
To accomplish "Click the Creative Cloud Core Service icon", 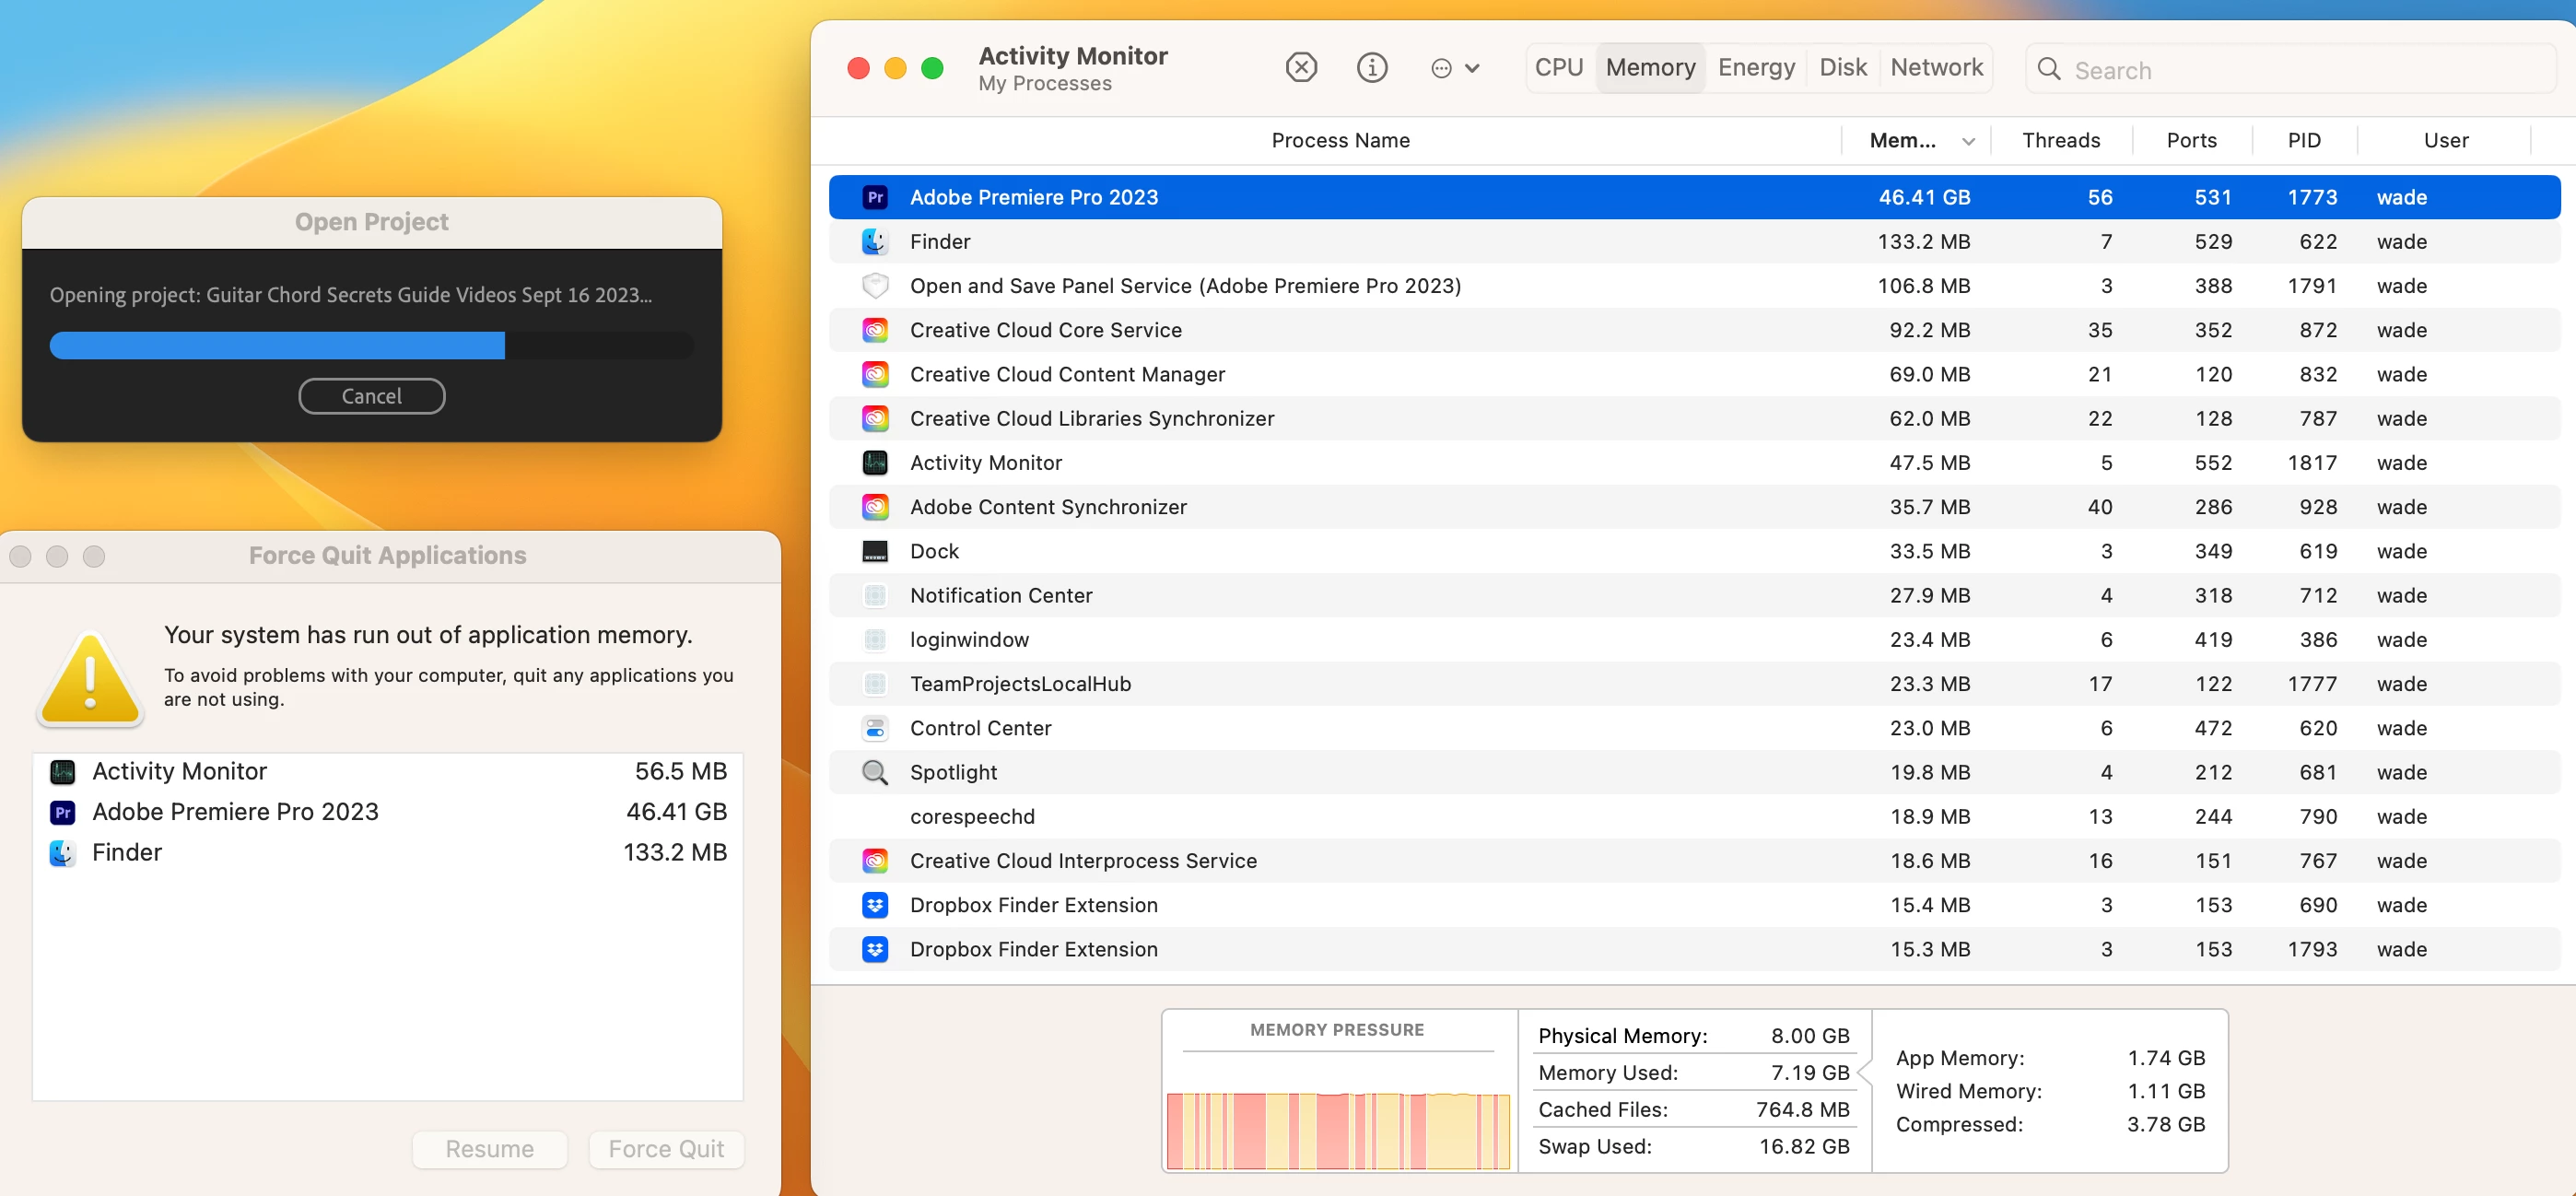I will coord(875,330).
